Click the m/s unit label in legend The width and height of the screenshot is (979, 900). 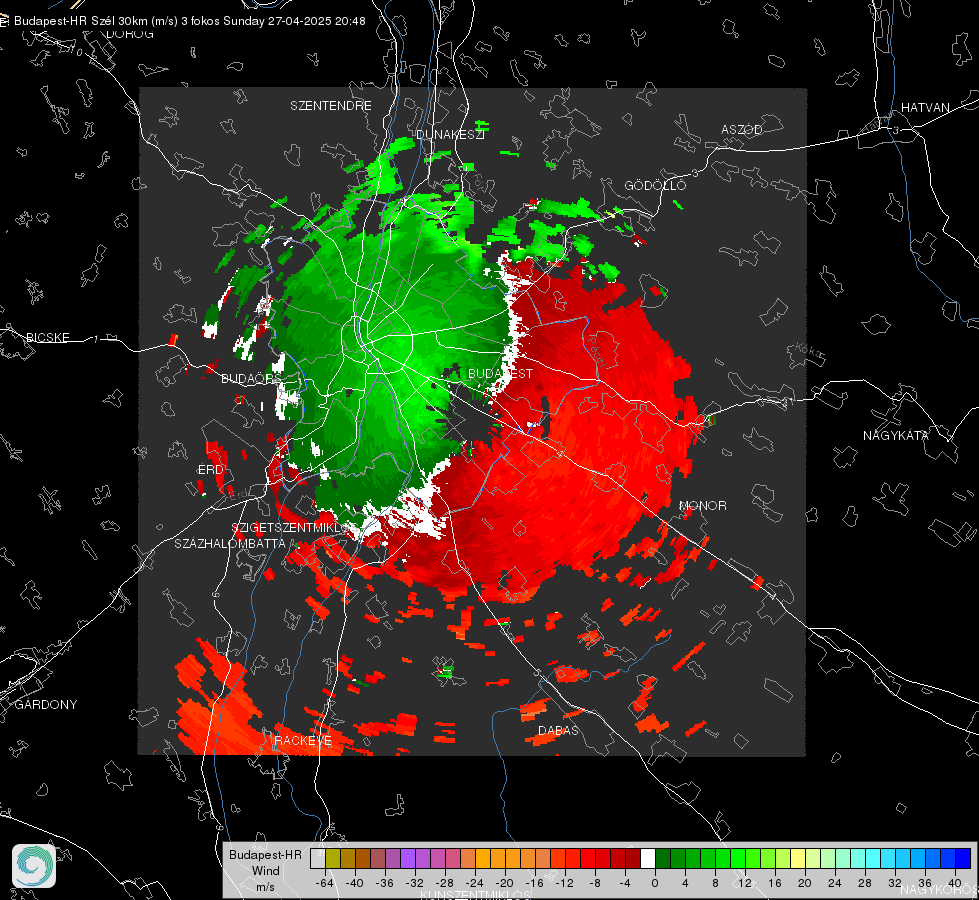coord(265,887)
